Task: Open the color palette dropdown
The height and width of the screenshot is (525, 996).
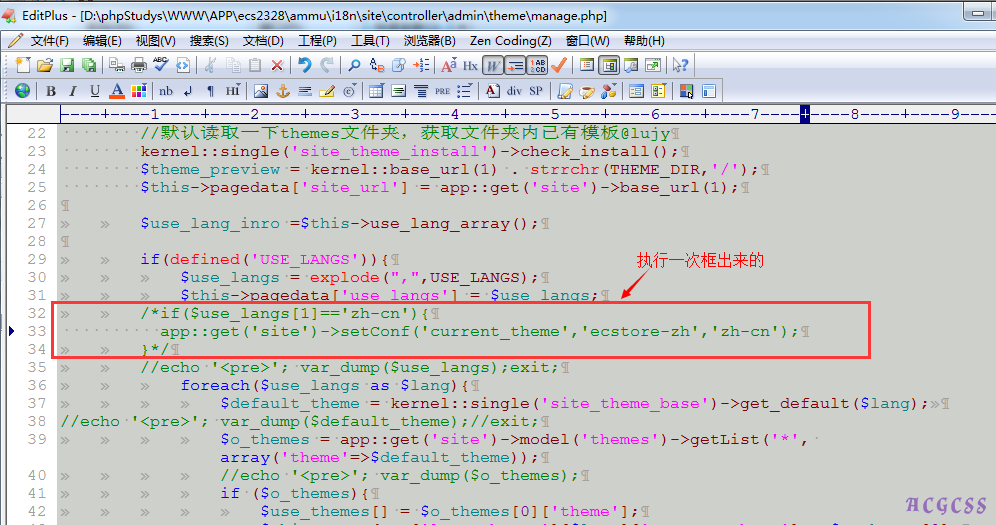Action: [140, 91]
